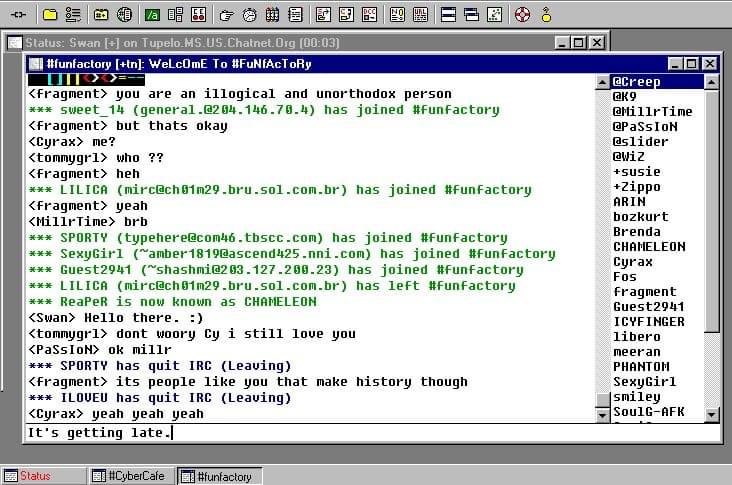Select +Zippo in the nick list
Viewport: 732px width, 485px height.
[657, 187]
